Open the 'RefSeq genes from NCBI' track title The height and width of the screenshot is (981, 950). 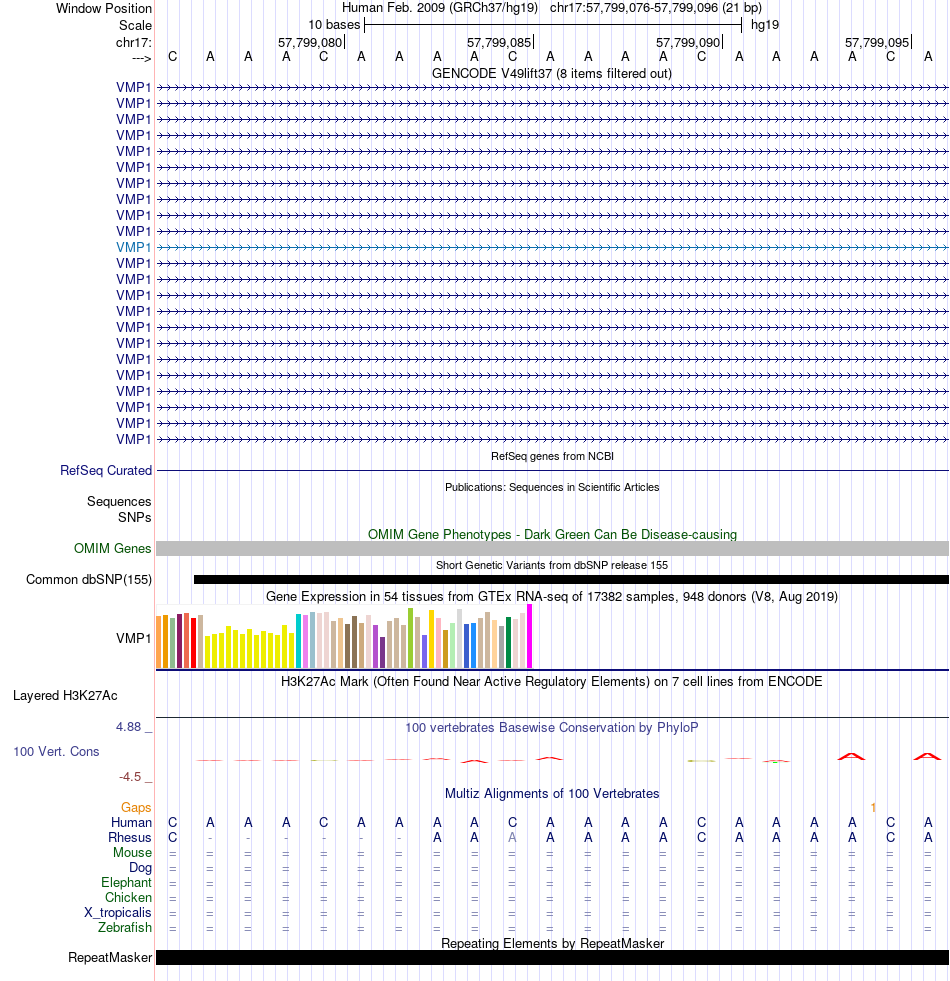click(552, 456)
